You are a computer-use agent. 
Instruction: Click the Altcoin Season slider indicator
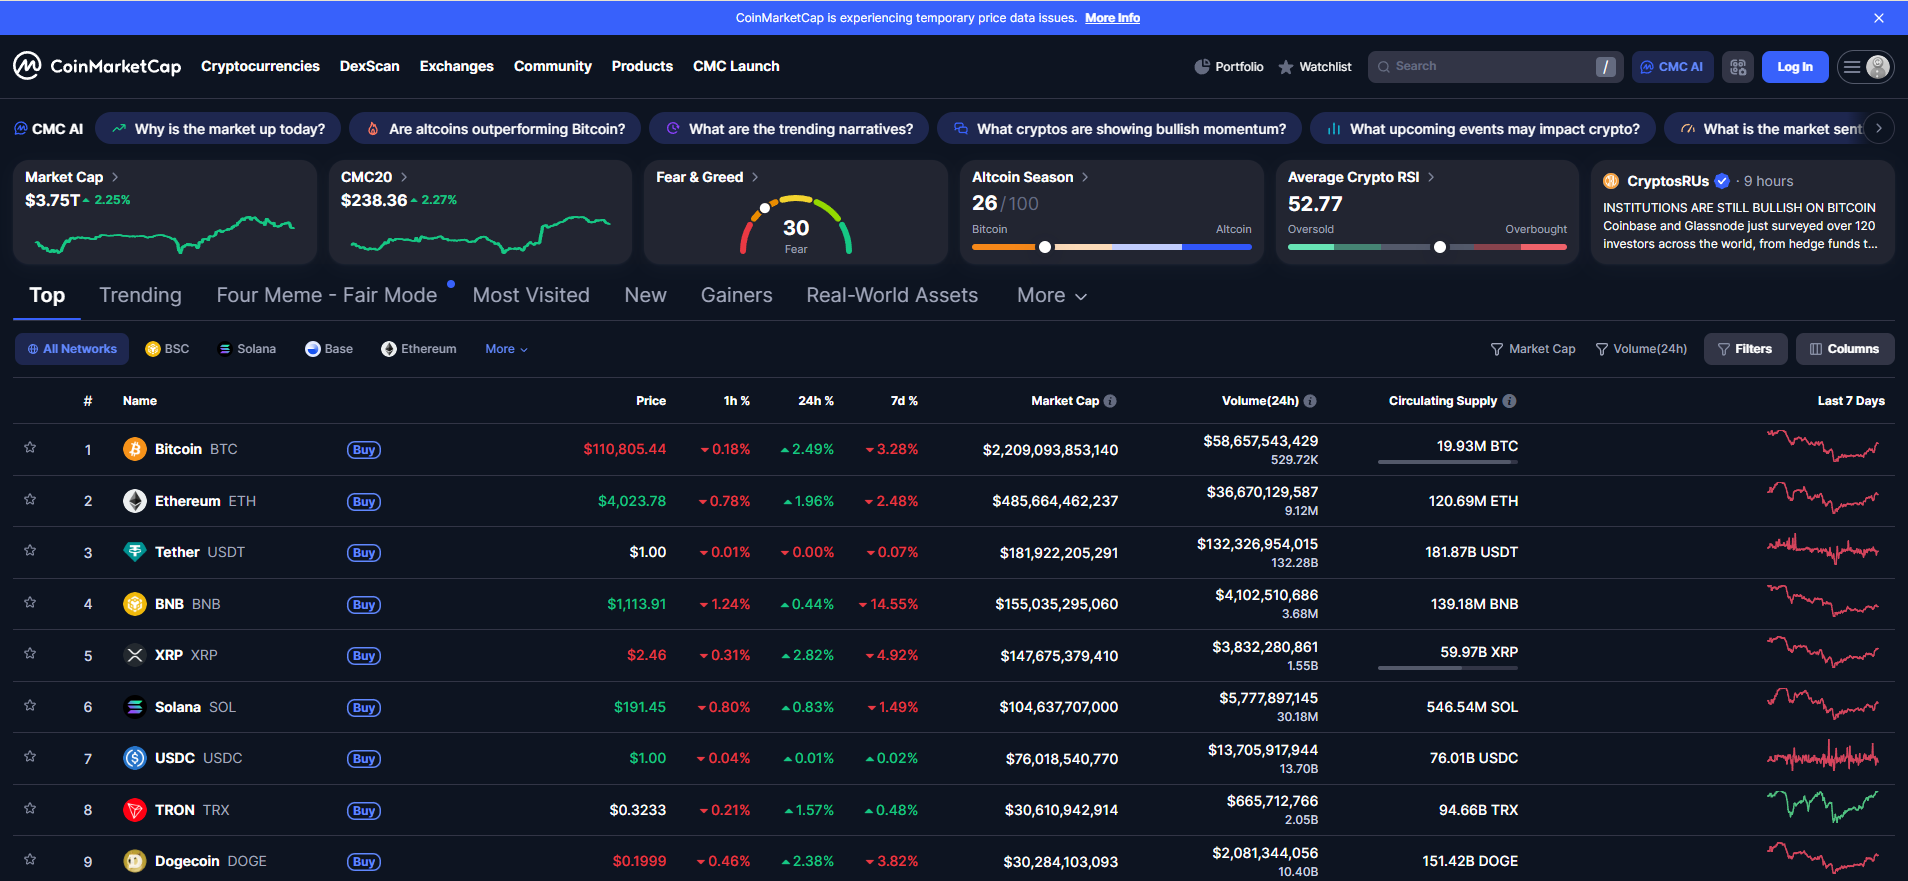(1045, 247)
